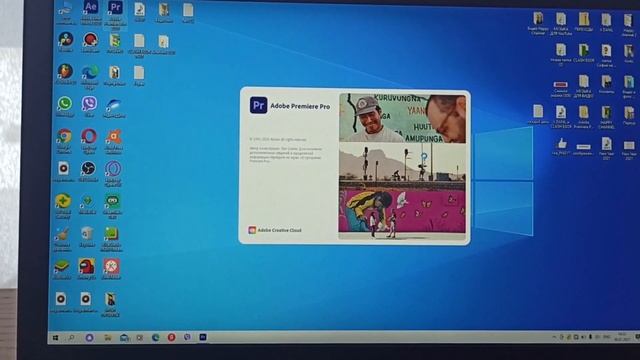
Task: Open the purple ring browser shortcut
Action: coord(113,169)
